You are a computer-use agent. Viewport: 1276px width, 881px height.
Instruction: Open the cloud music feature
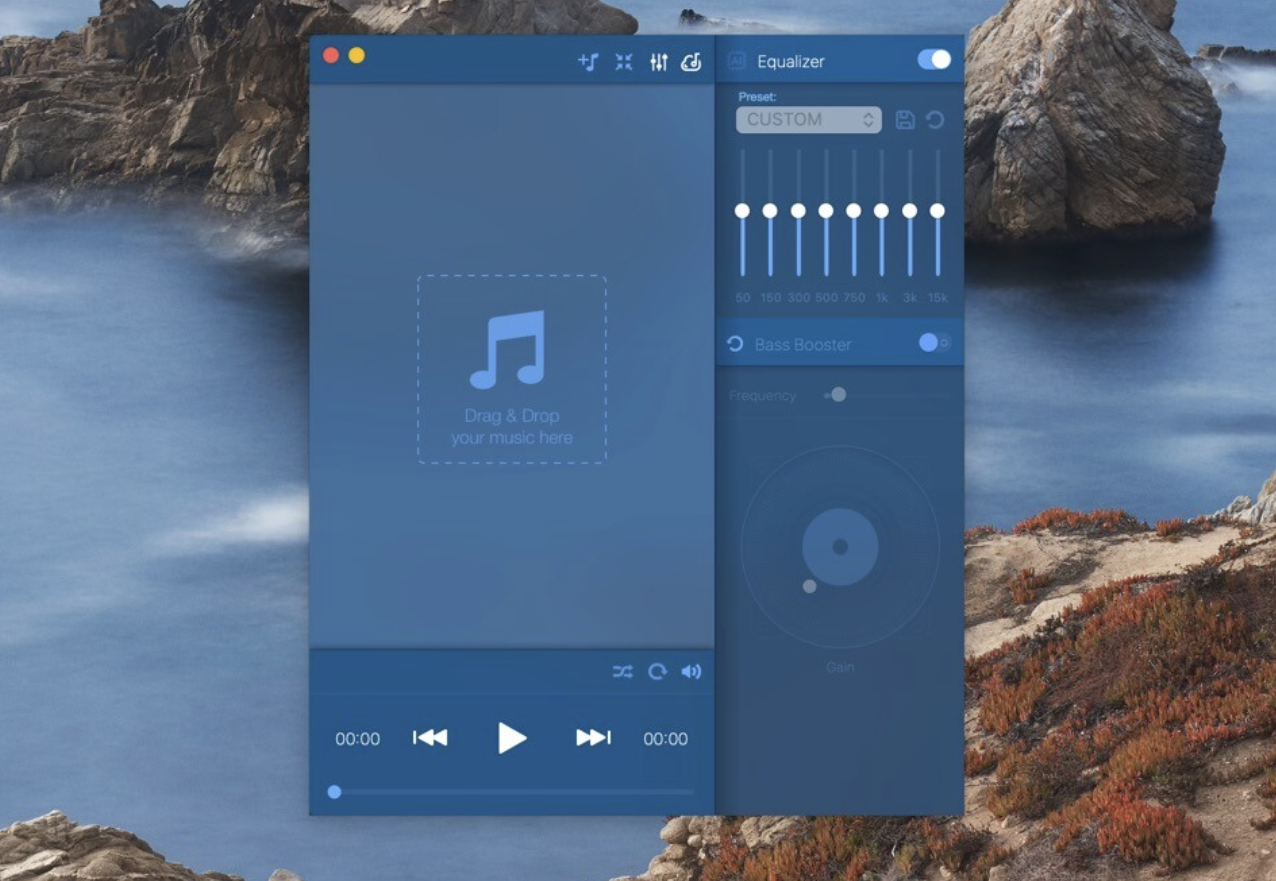point(691,61)
